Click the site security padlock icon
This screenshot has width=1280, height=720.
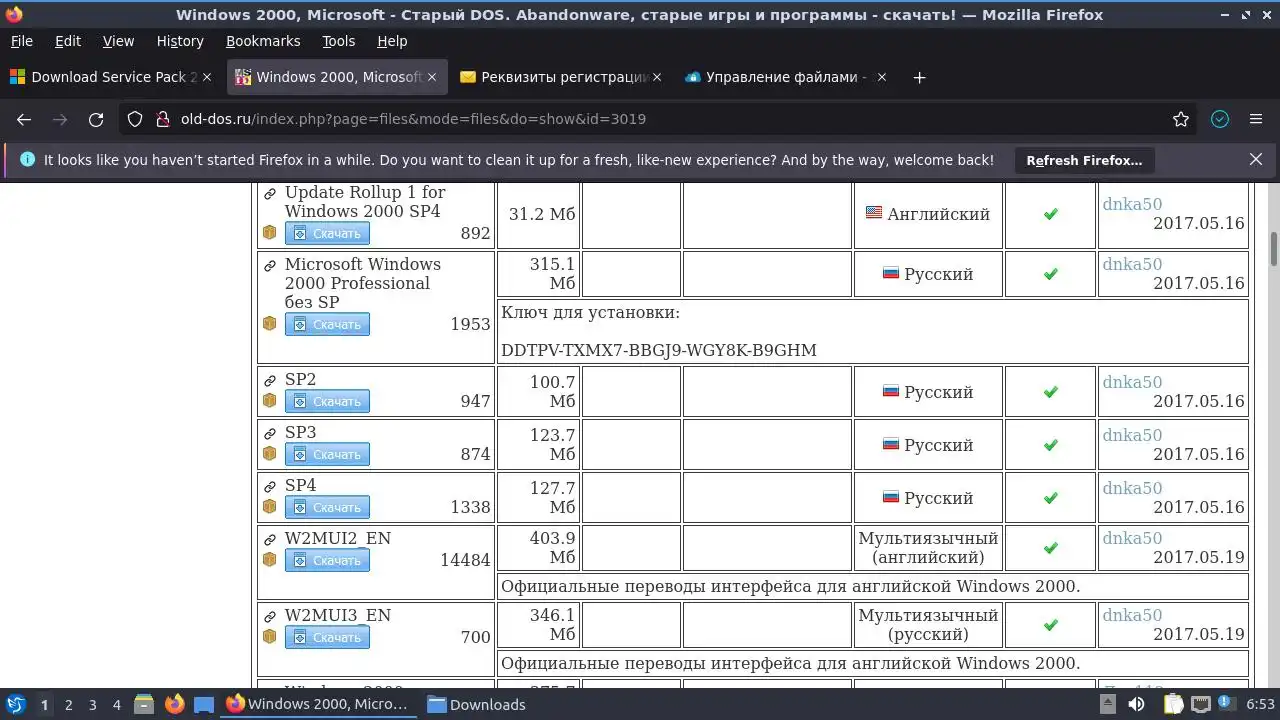[162, 119]
